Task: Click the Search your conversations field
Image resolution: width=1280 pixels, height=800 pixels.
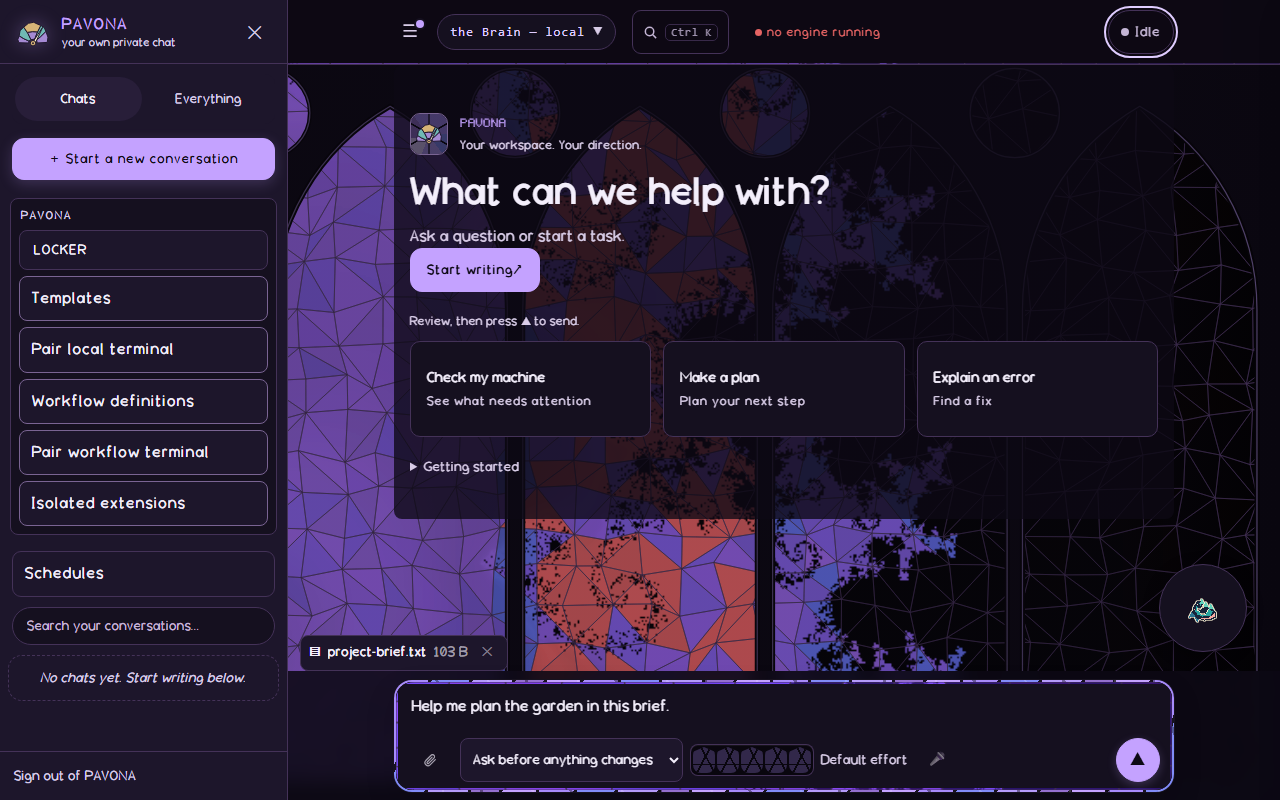Action: click(x=143, y=626)
